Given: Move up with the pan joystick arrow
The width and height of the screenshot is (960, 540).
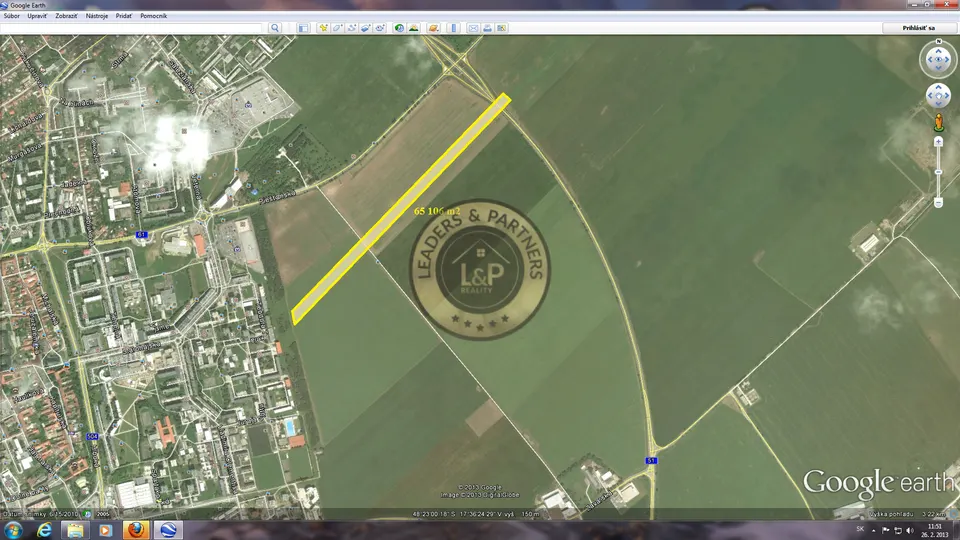Looking at the screenshot, I should [939, 88].
